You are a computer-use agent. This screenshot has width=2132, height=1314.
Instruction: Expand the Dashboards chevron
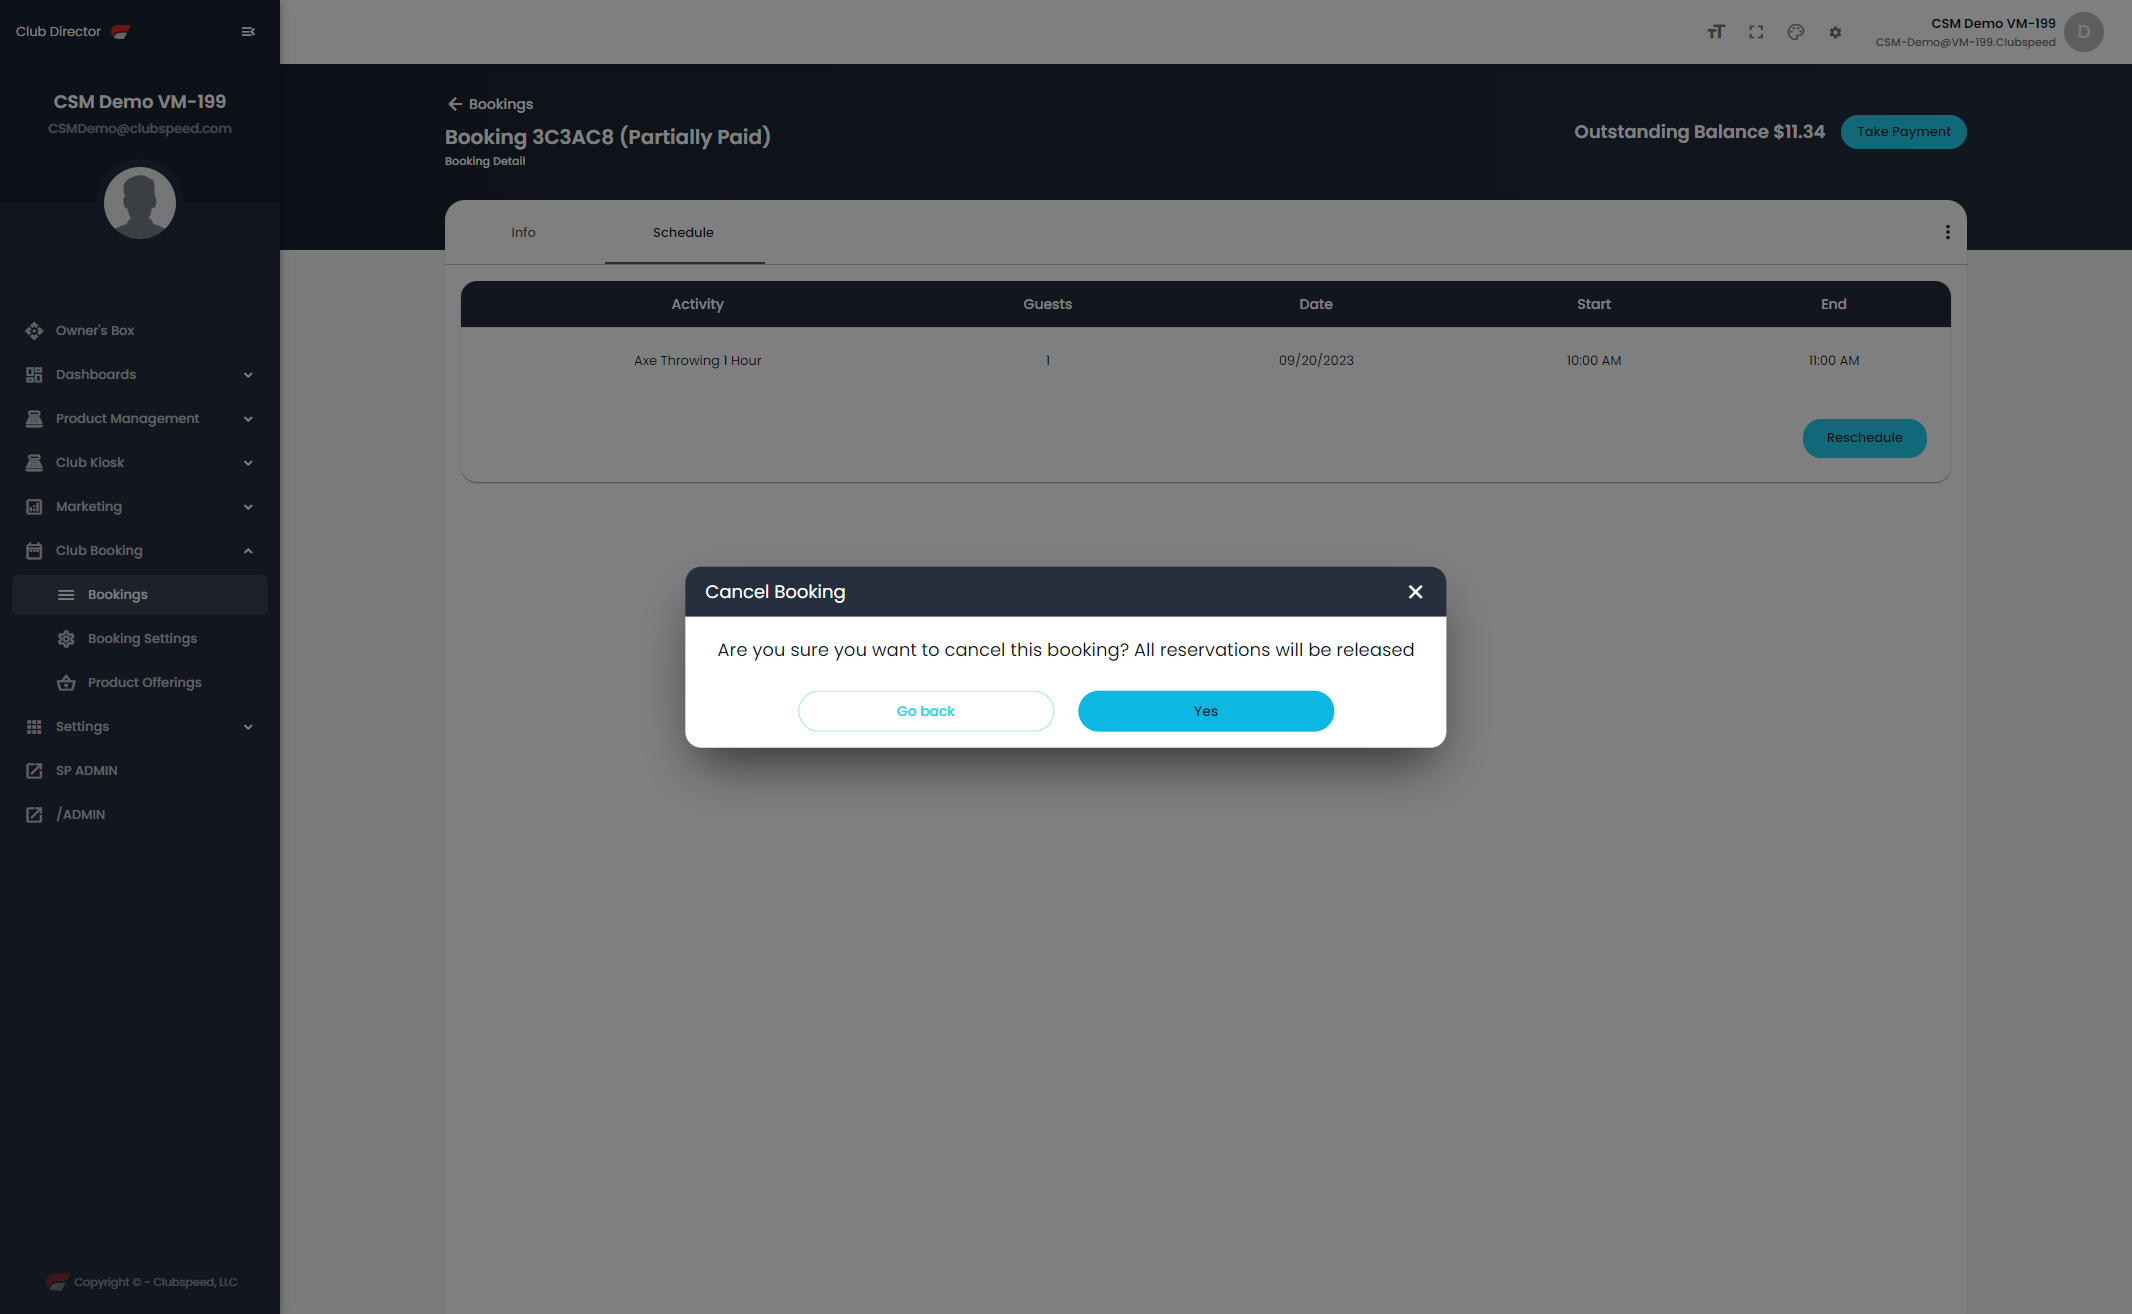(248, 375)
